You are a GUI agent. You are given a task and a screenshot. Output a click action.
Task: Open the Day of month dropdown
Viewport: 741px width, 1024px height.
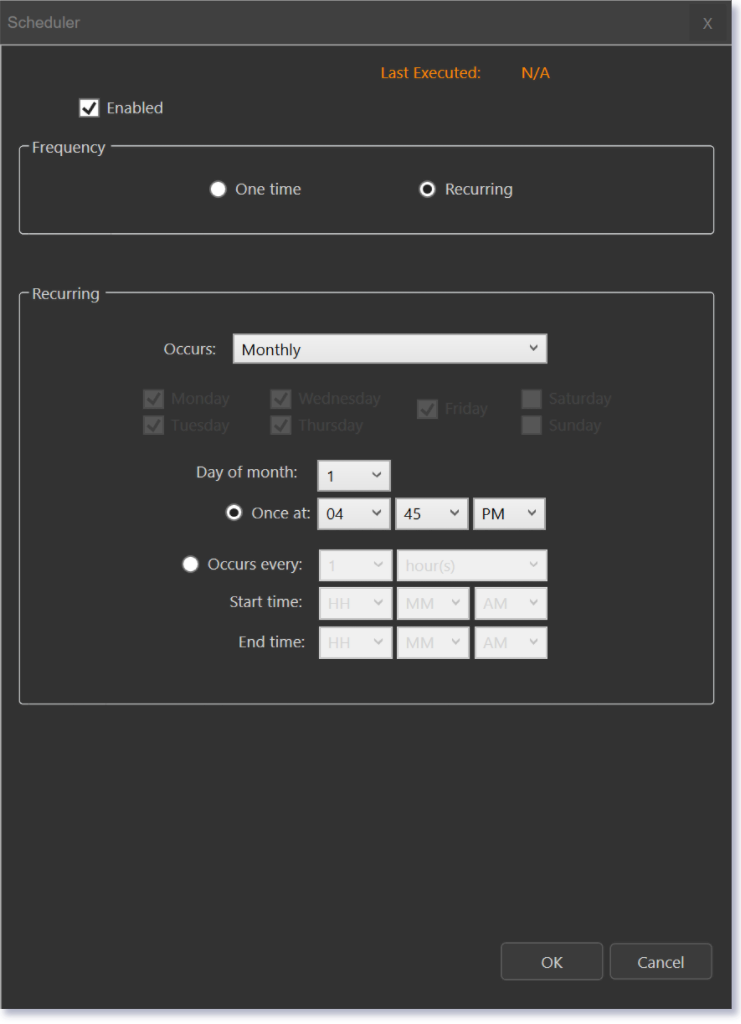pyautogui.click(x=354, y=476)
